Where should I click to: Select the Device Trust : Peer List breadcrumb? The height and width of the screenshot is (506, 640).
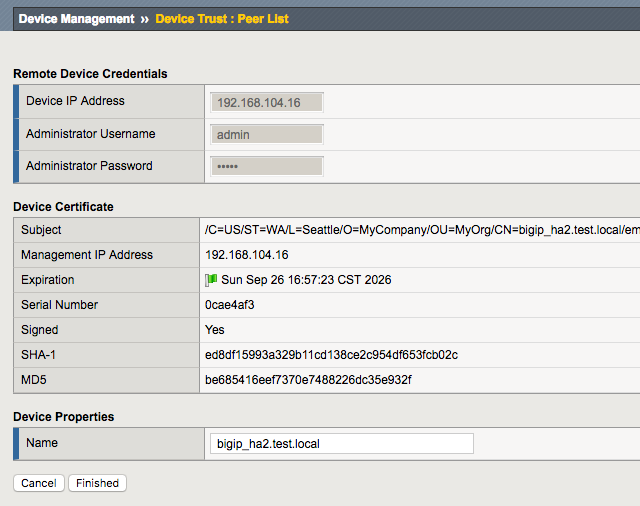(x=221, y=19)
